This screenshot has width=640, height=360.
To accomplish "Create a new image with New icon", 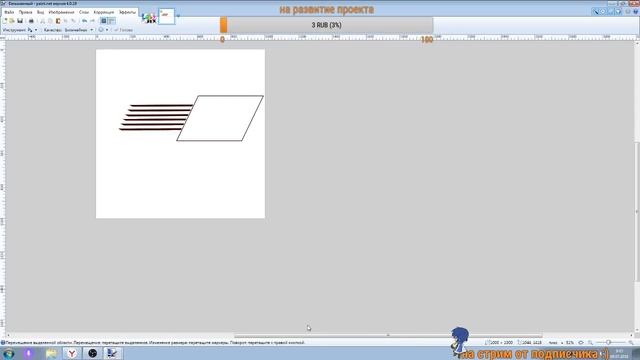I will pyautogui.click(x=5, y=21).
